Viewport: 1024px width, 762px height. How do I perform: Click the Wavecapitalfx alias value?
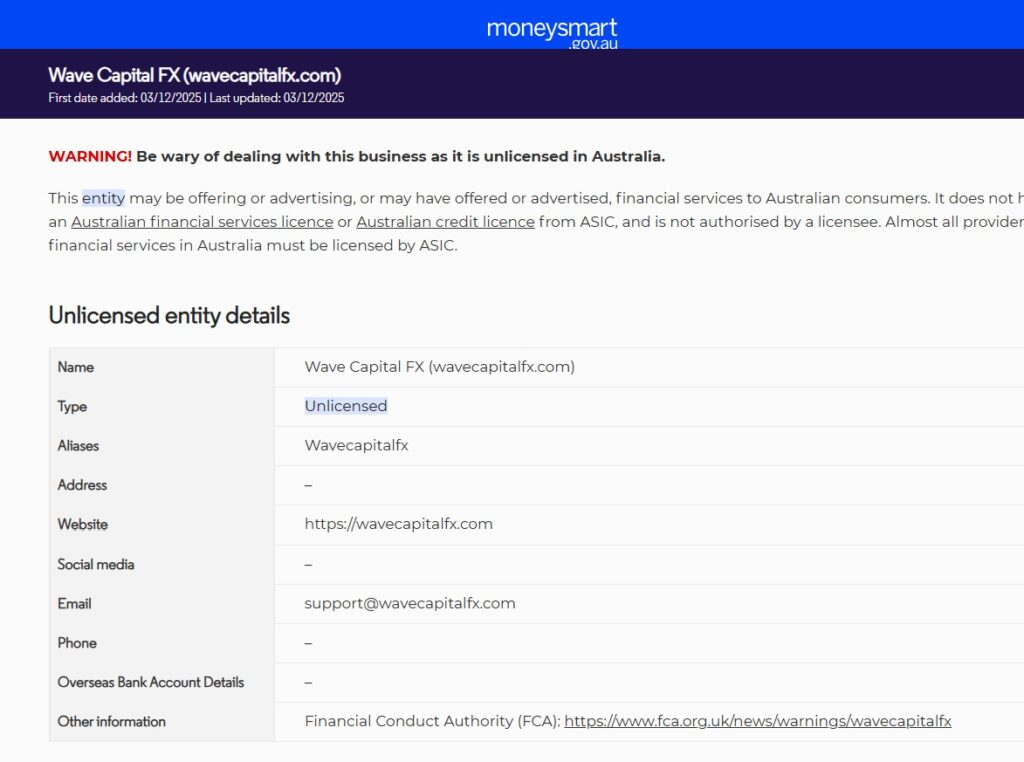tap(356, 445)
